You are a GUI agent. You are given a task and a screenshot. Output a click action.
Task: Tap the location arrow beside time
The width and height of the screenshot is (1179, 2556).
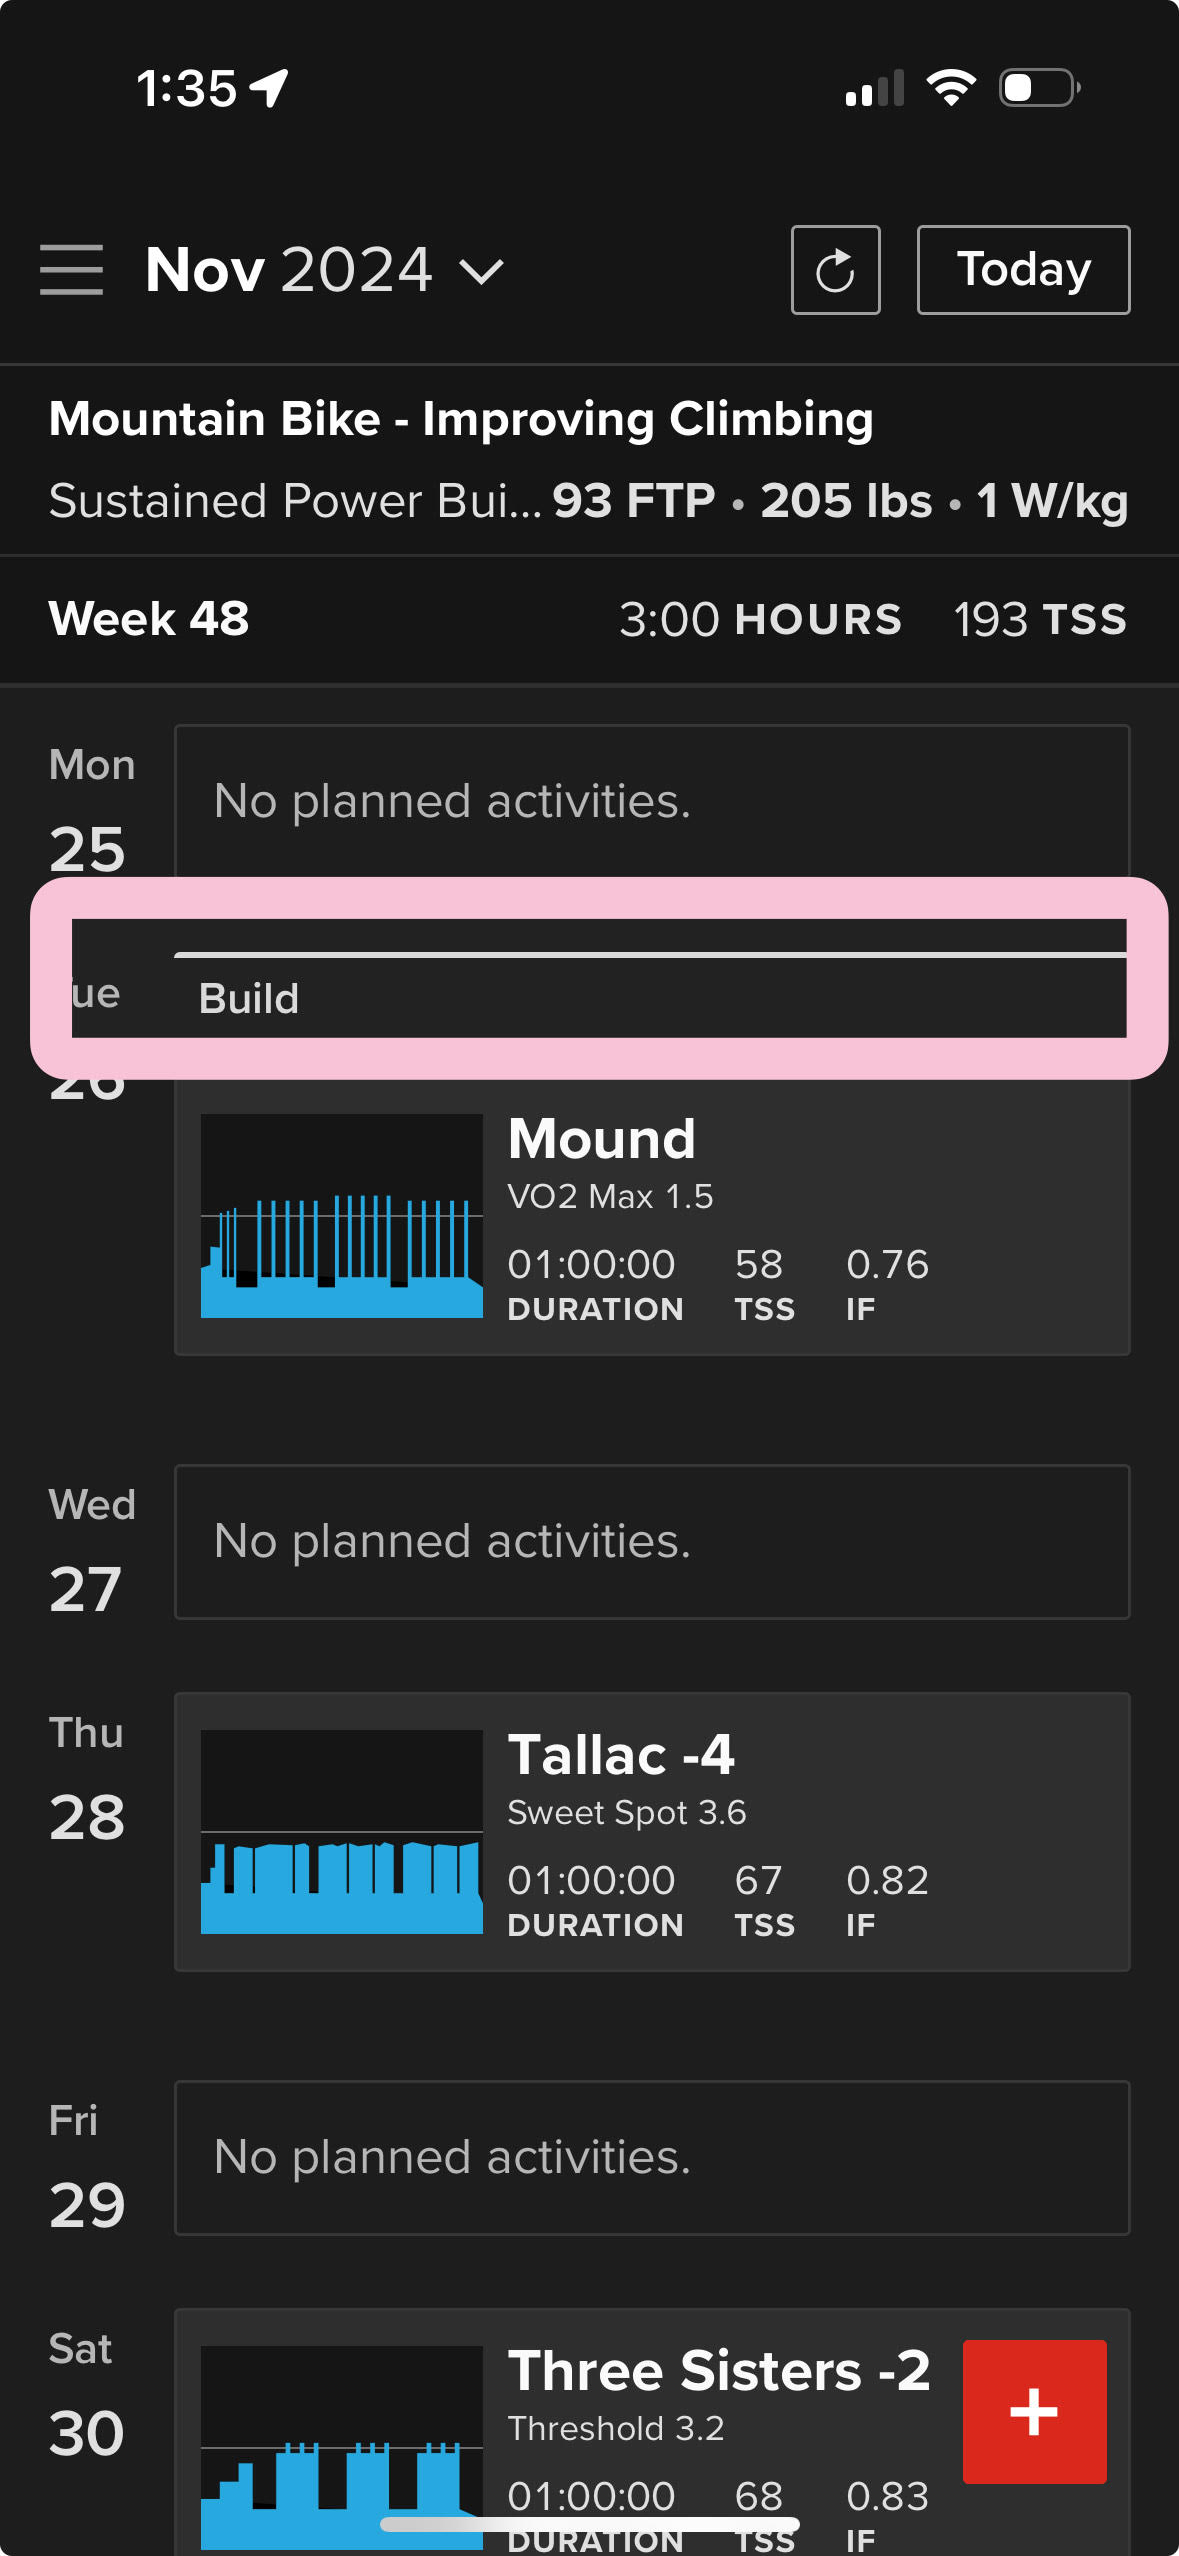(x=269, y=88)
